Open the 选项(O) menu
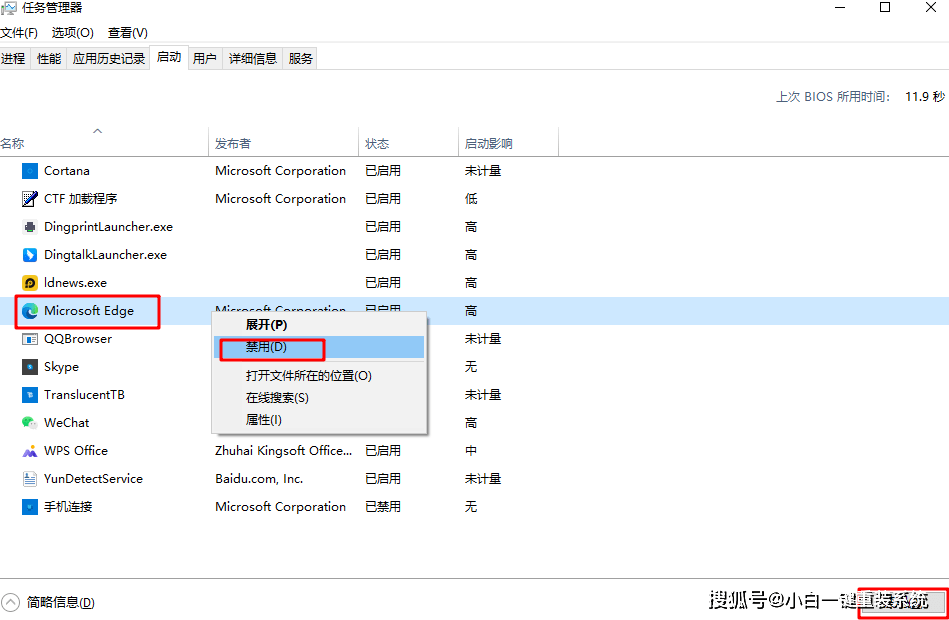The width and height of the screenshot is (949, 620). [73, 33]
